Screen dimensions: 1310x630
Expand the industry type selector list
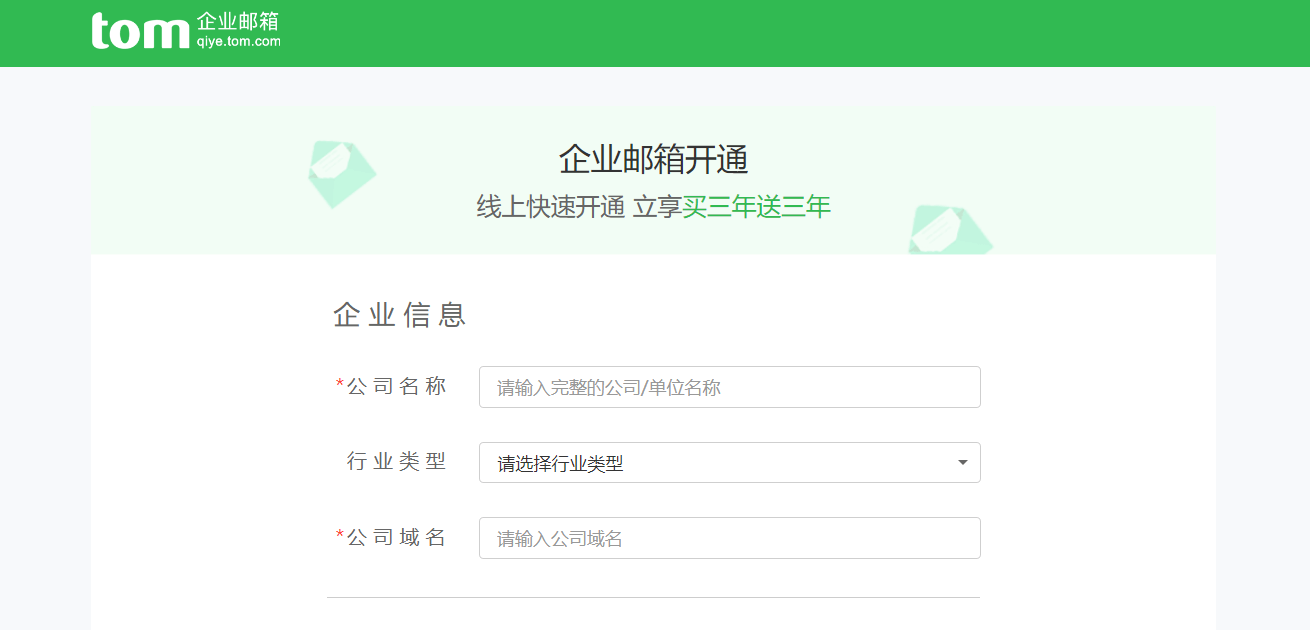click(729, 462)
